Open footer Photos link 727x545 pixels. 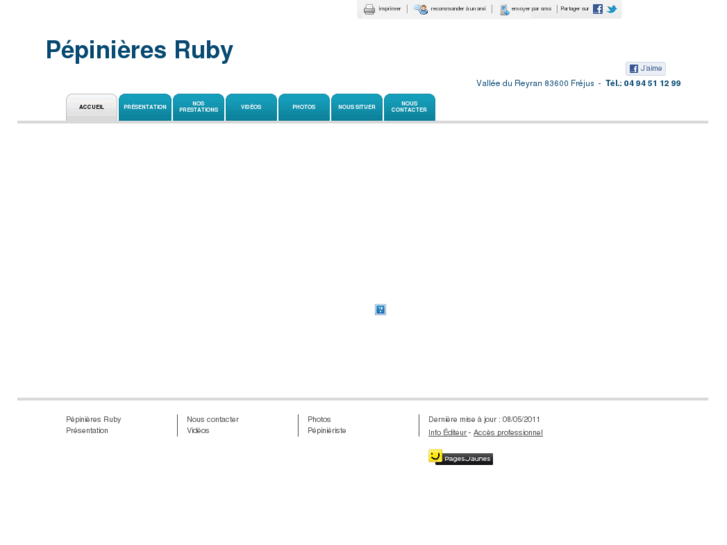[319, 419]
